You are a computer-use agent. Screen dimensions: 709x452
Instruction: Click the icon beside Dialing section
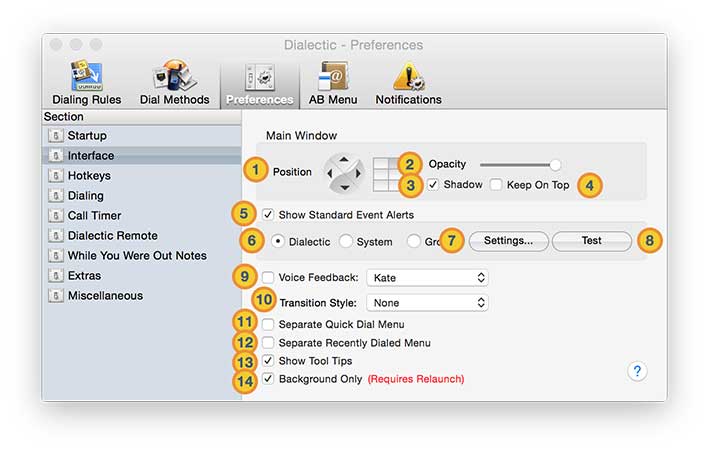pos(56,195)
